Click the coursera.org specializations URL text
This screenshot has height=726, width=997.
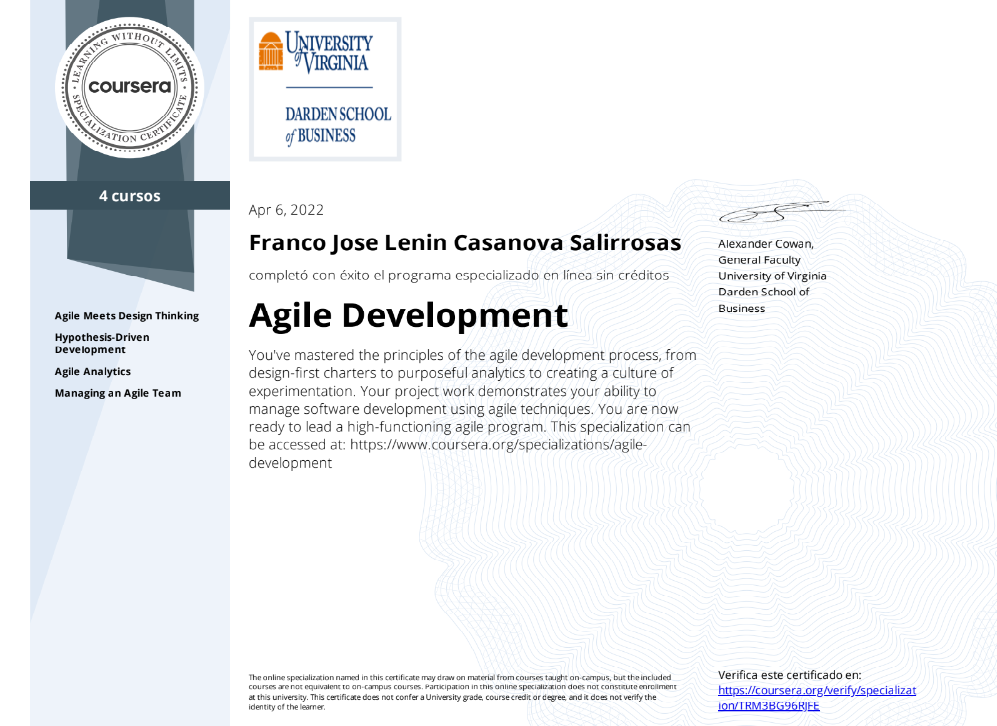pos(470,445)
